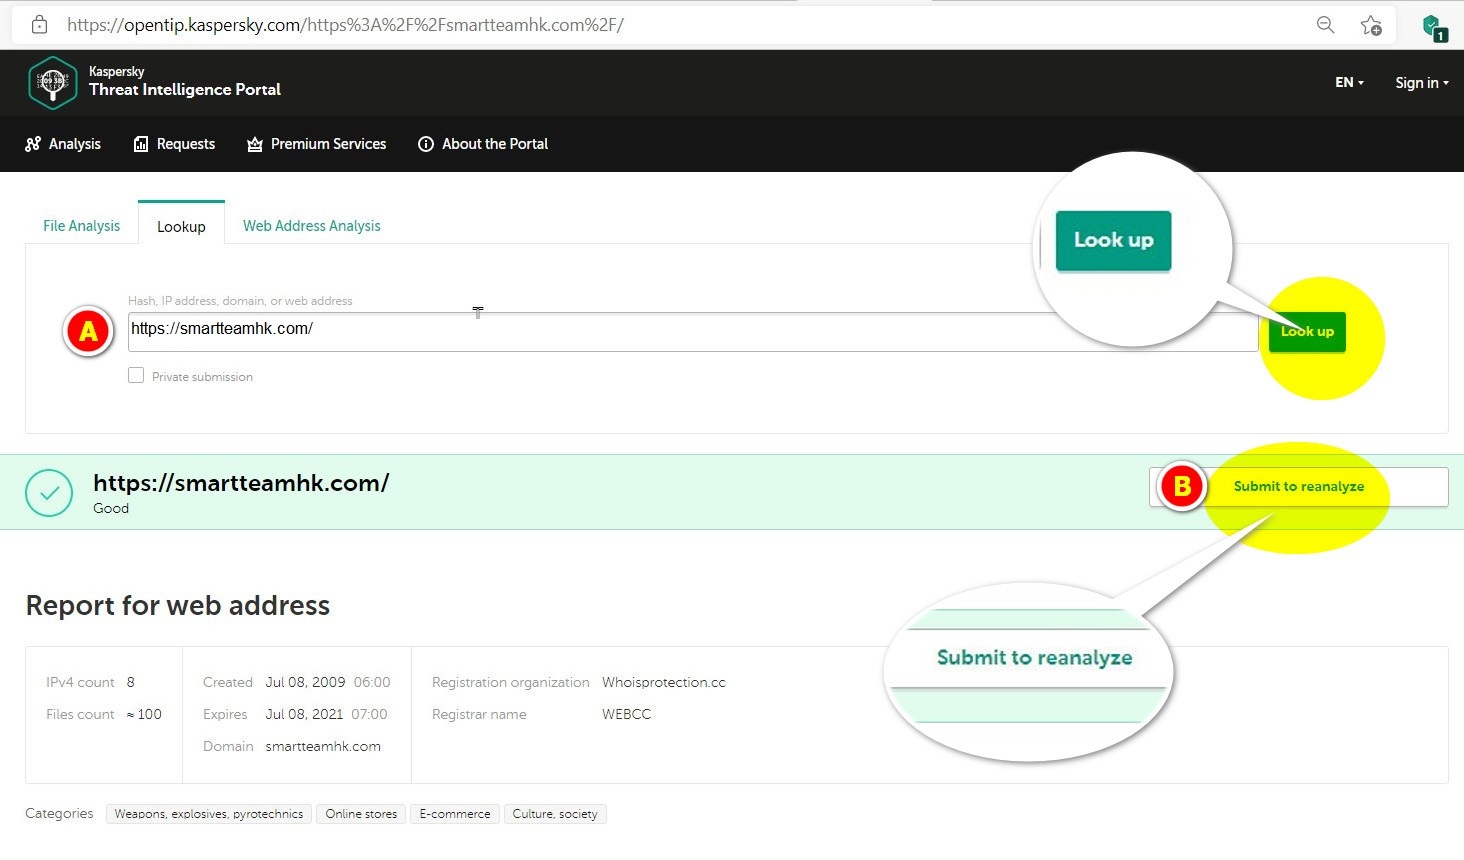This screenshot has width=1464, height=860.
Task: Click the Files count value ≈ 100
Action: pos(144,714)
